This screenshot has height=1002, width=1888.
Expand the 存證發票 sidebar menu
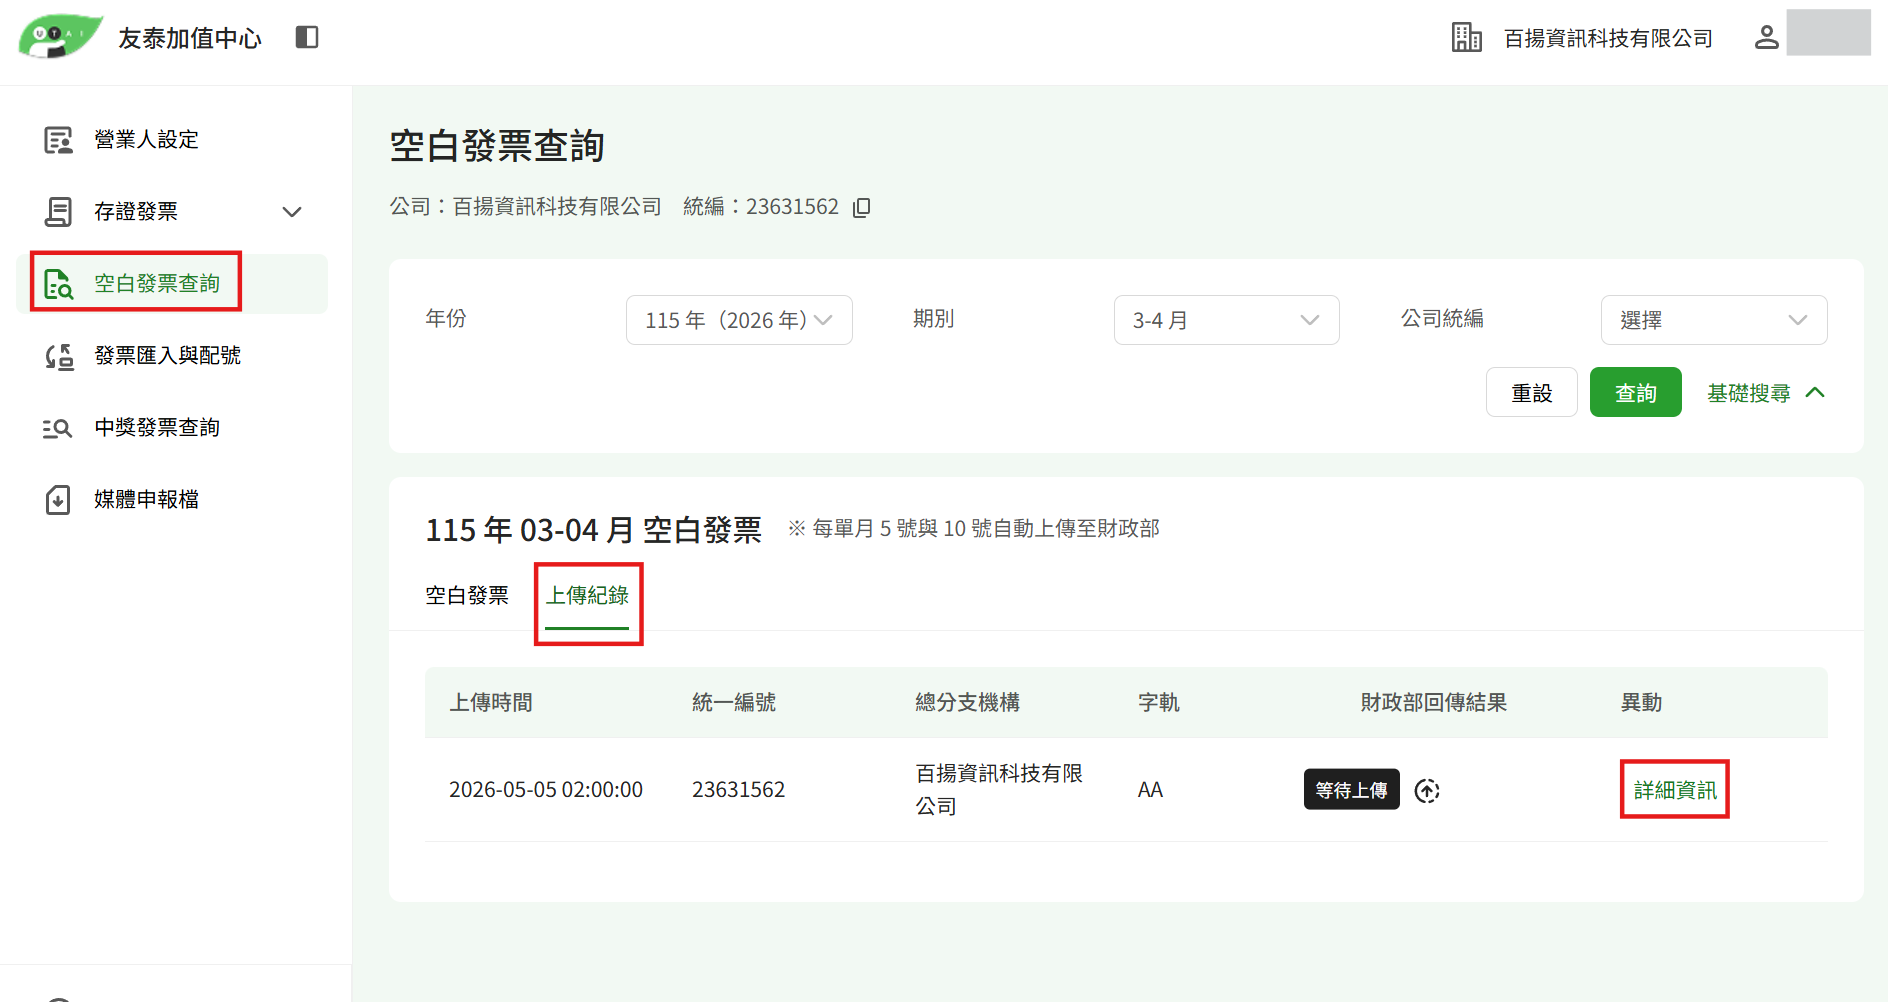coord(172,212)
